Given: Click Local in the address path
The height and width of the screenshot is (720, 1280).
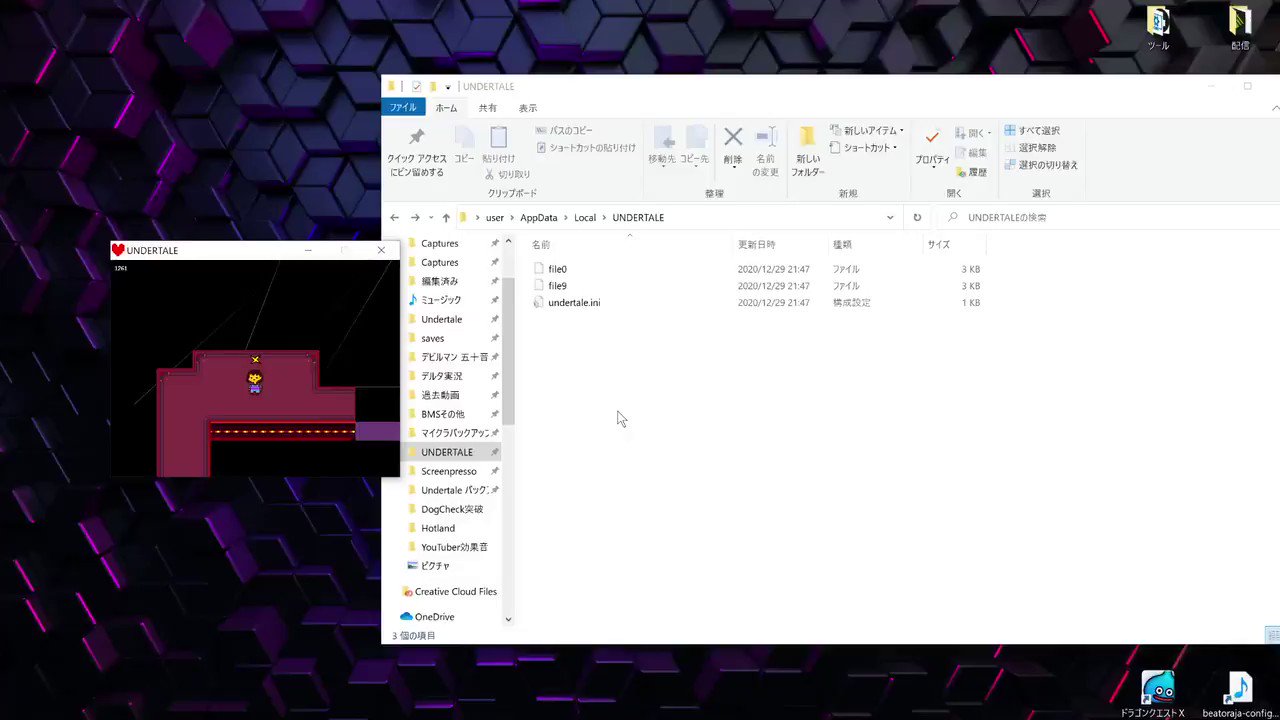Looking at the screenshot, I should (585, 218).
